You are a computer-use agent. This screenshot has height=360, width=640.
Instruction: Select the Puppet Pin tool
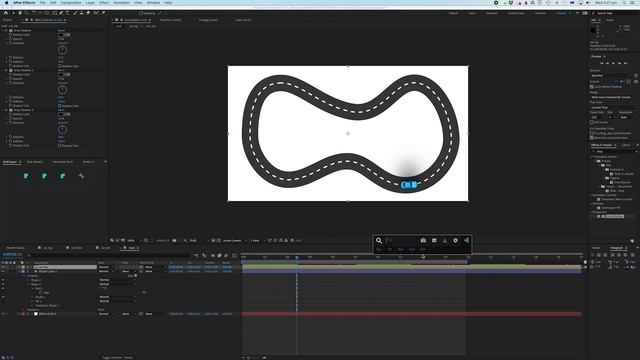click(x=104, y=13)
